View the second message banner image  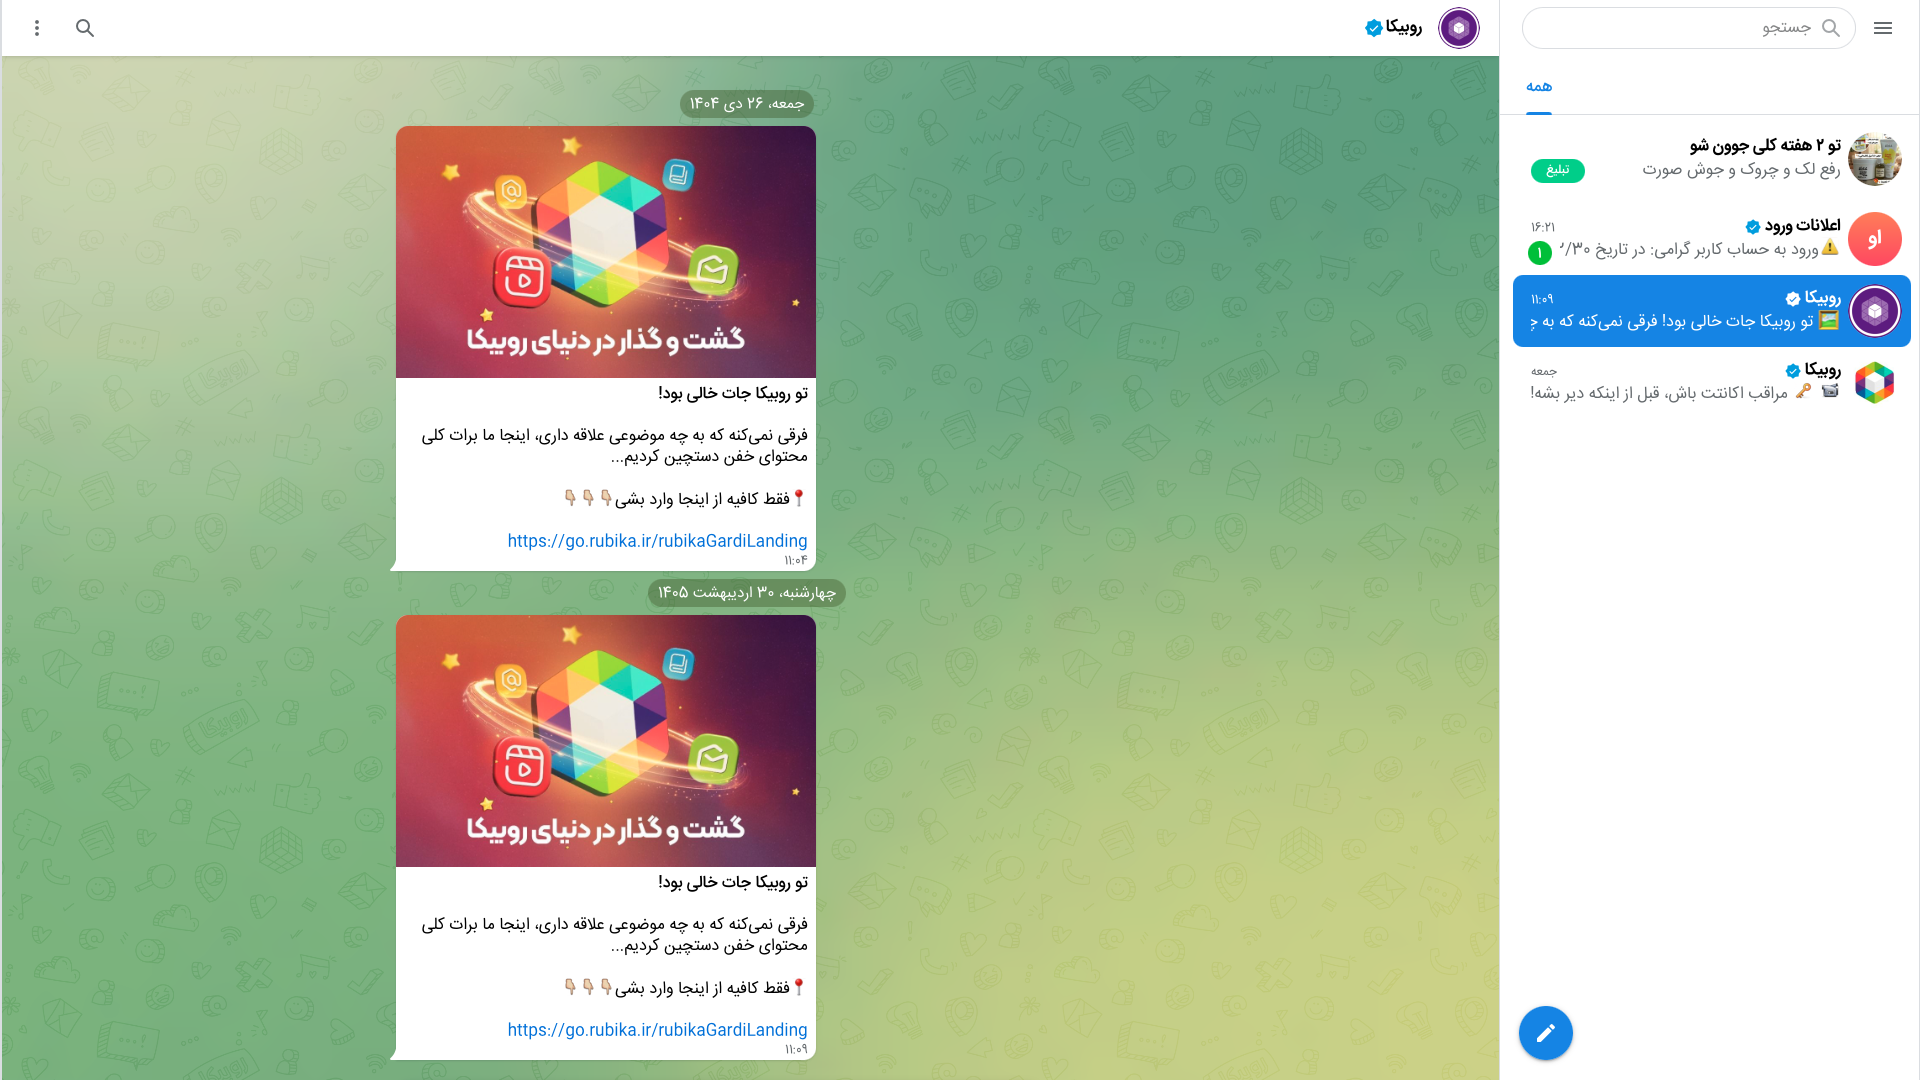606,741
